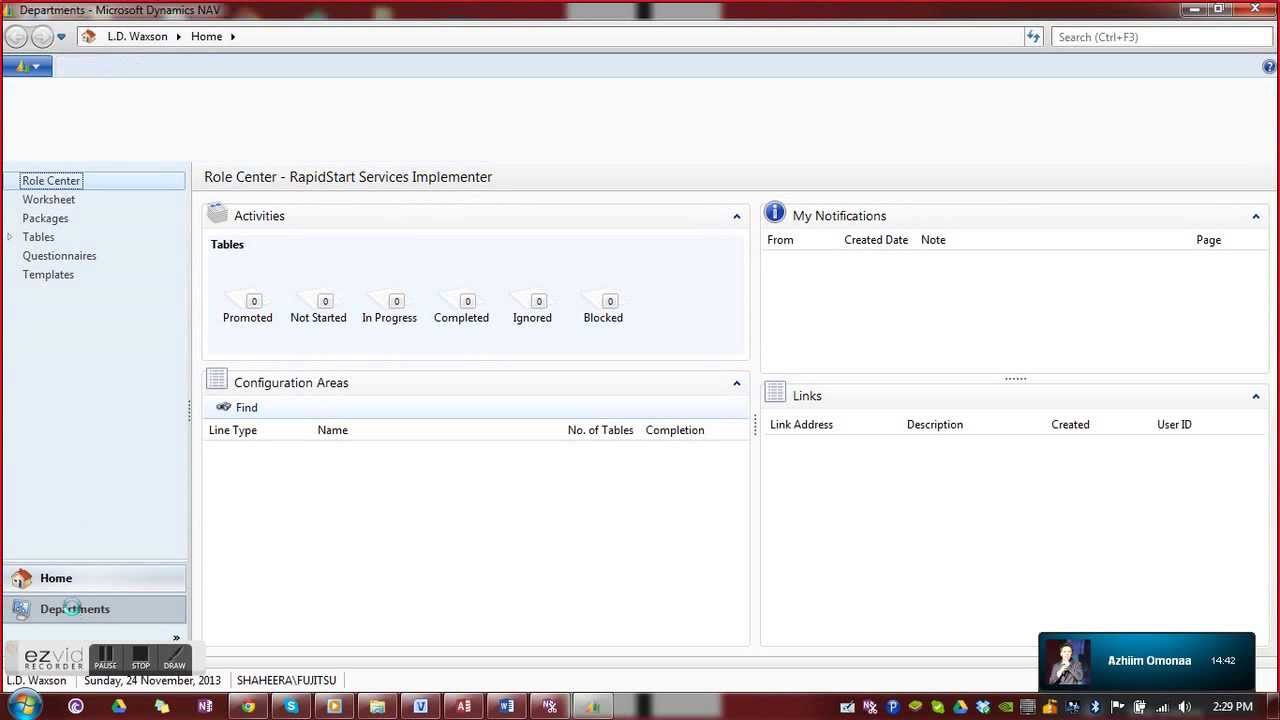
Task: Click the Link Address column header
Action: click(801, 425)
